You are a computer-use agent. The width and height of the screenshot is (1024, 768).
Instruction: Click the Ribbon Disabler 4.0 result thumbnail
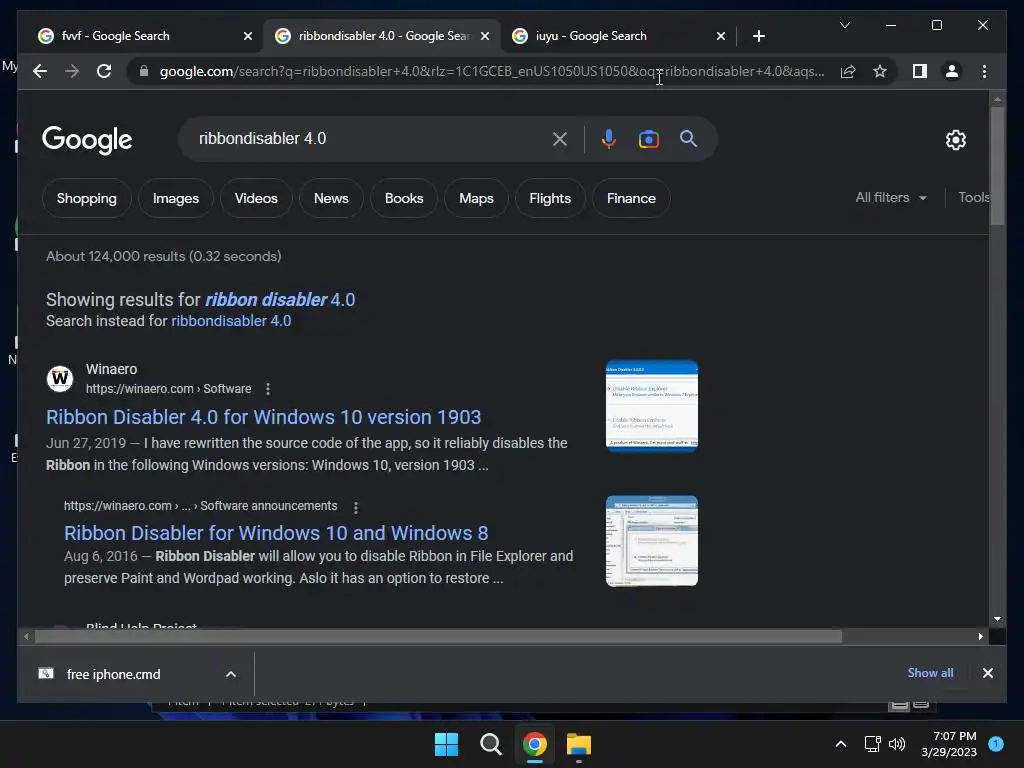[x=652, y=406]
